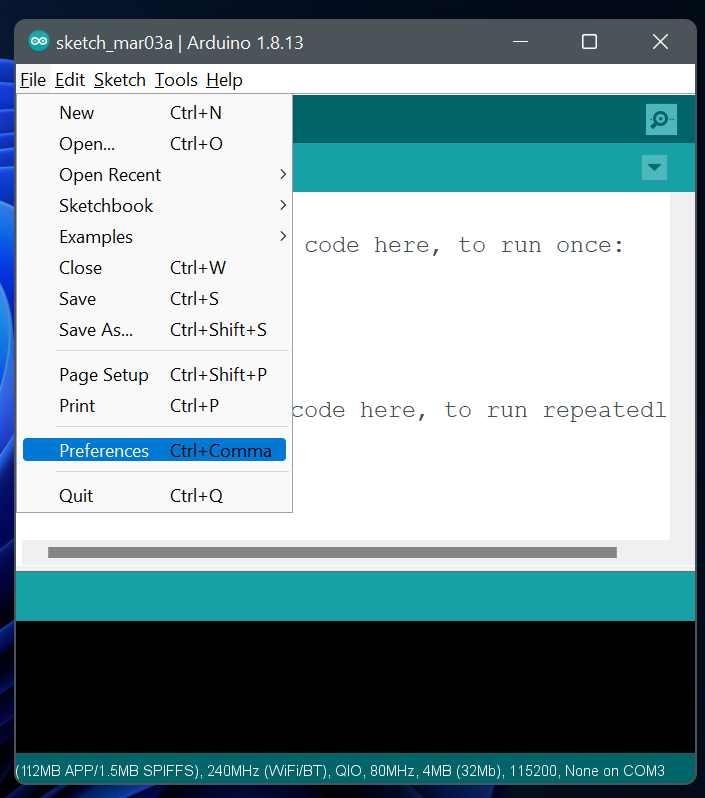Screen dimensions: 705x798
Task: Expand the Open Recent submenu
Action: tap(154, 175)
